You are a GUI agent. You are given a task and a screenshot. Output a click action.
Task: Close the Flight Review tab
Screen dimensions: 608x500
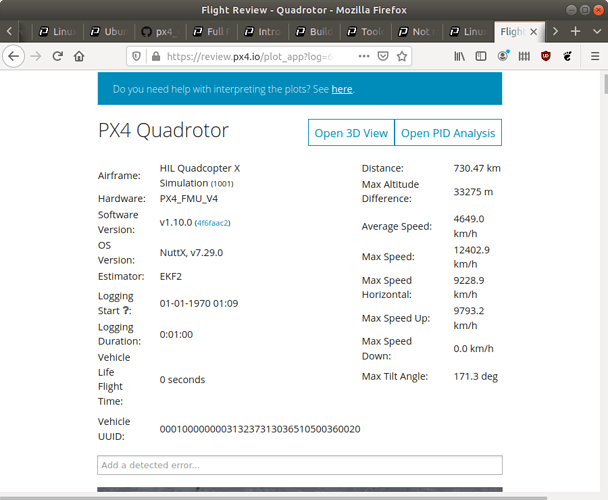(534, 32)
